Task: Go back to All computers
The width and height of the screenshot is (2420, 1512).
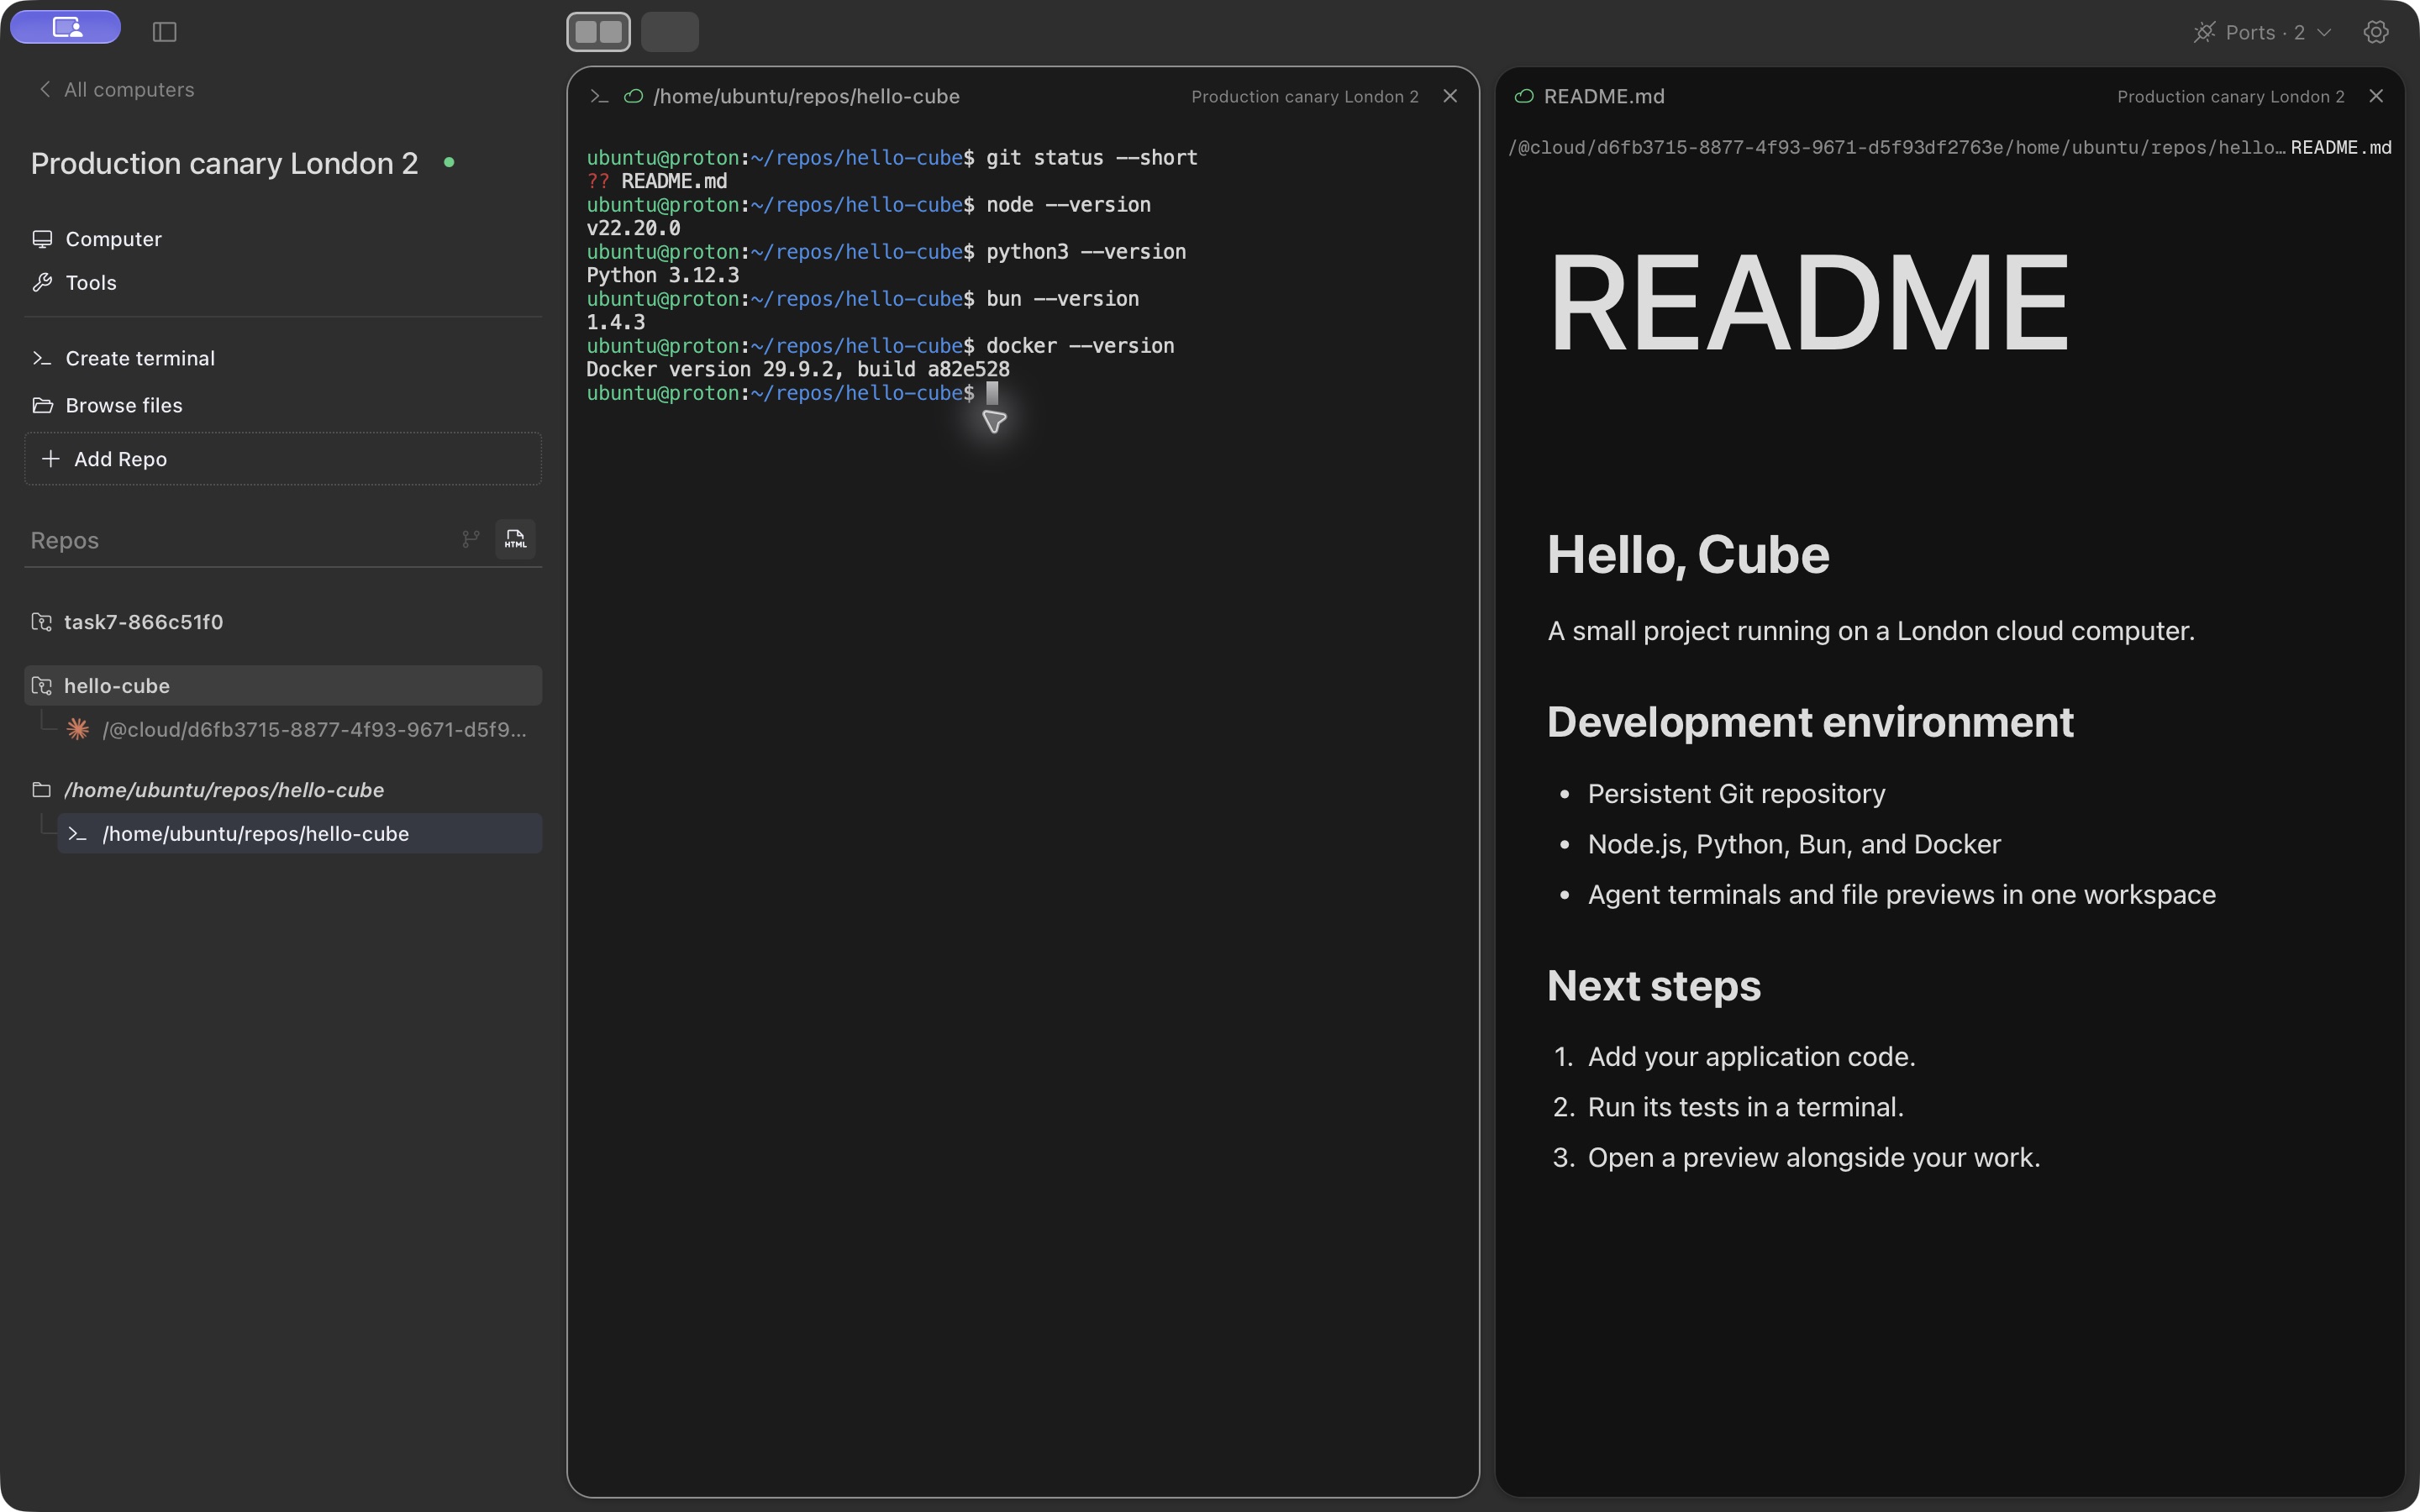Action: click(x=116, y=89)
